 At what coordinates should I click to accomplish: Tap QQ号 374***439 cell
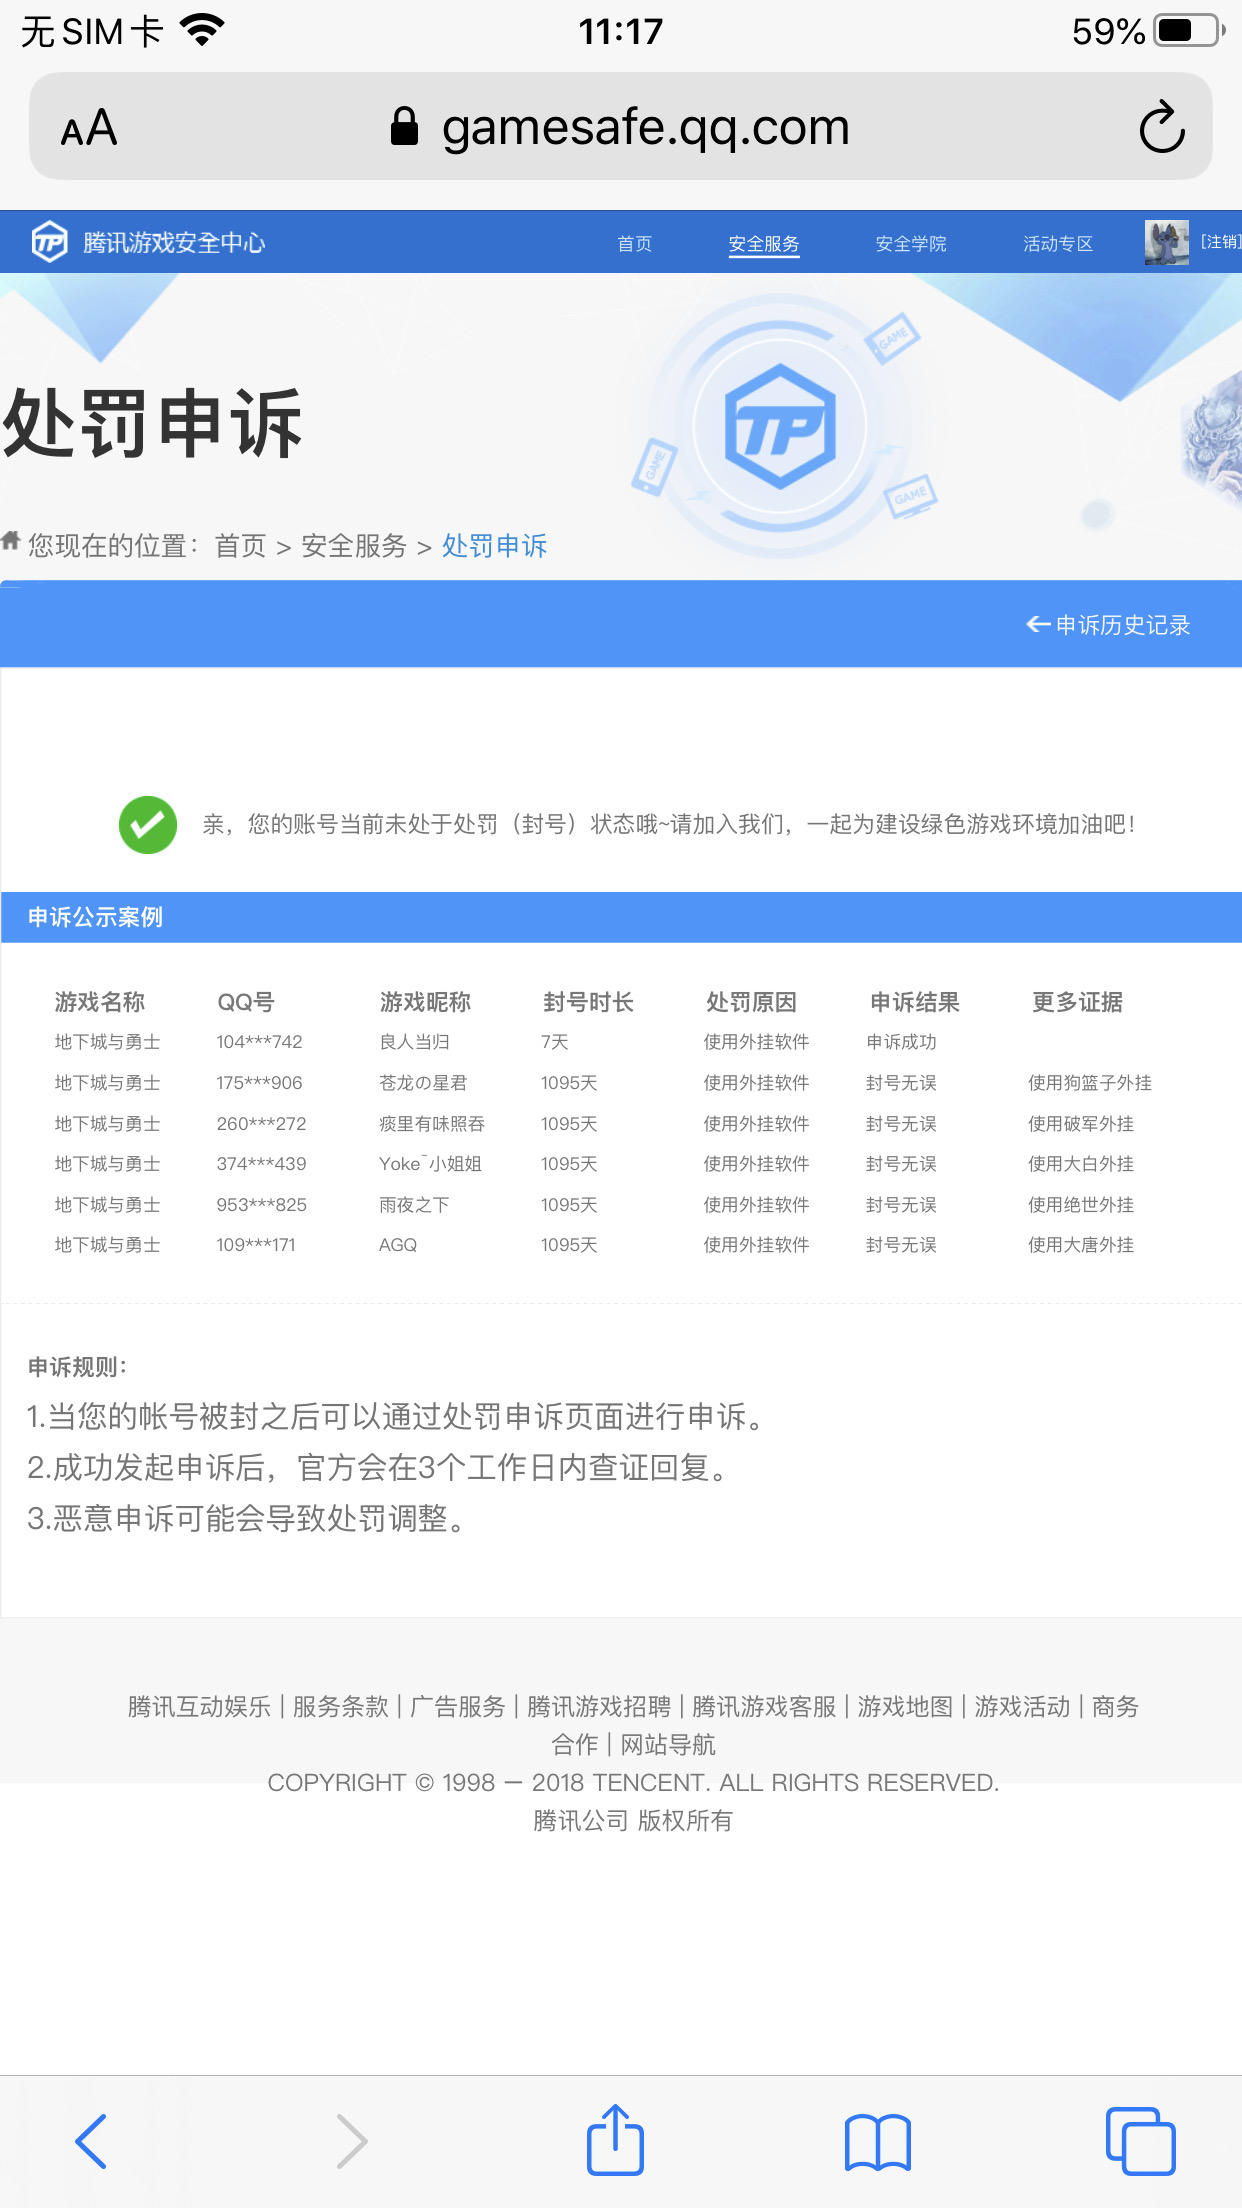(x=261, y=1164)
